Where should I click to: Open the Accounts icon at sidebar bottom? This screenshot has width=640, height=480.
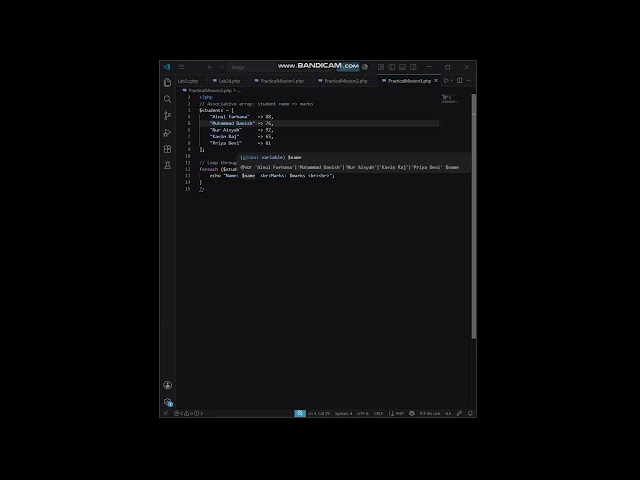pos(167,385)
